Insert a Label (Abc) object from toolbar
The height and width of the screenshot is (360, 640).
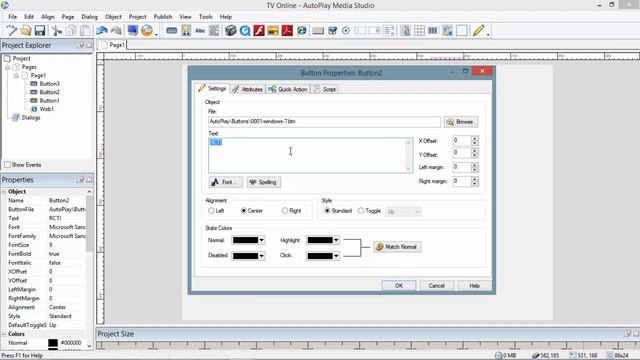(200, 31)
